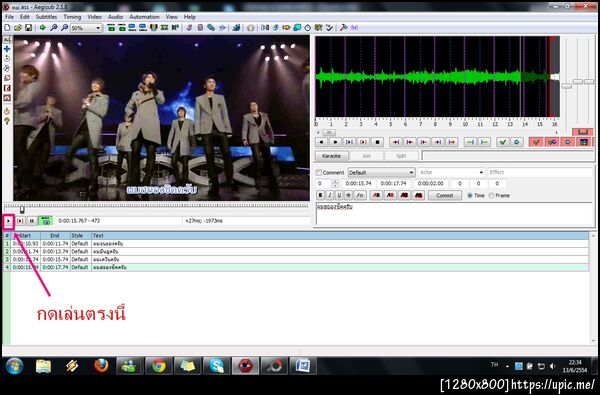Open Firefox from the taskbar
600x395 pixels.
point(101,366)
